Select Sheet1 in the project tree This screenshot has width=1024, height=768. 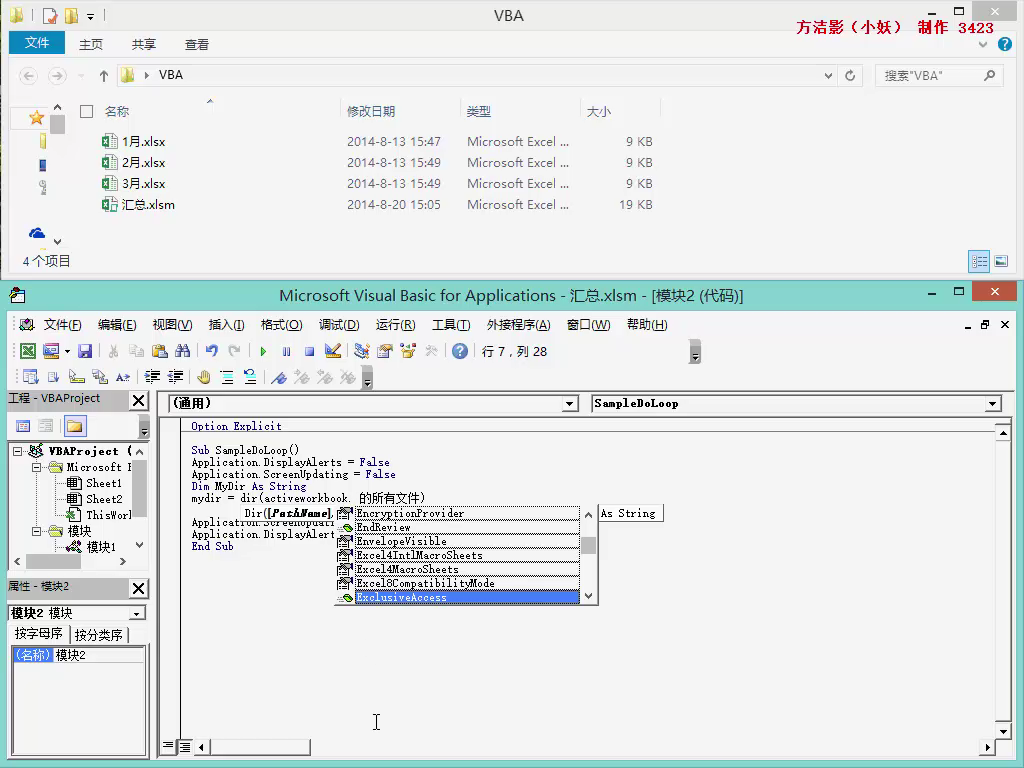coord(104,483)
